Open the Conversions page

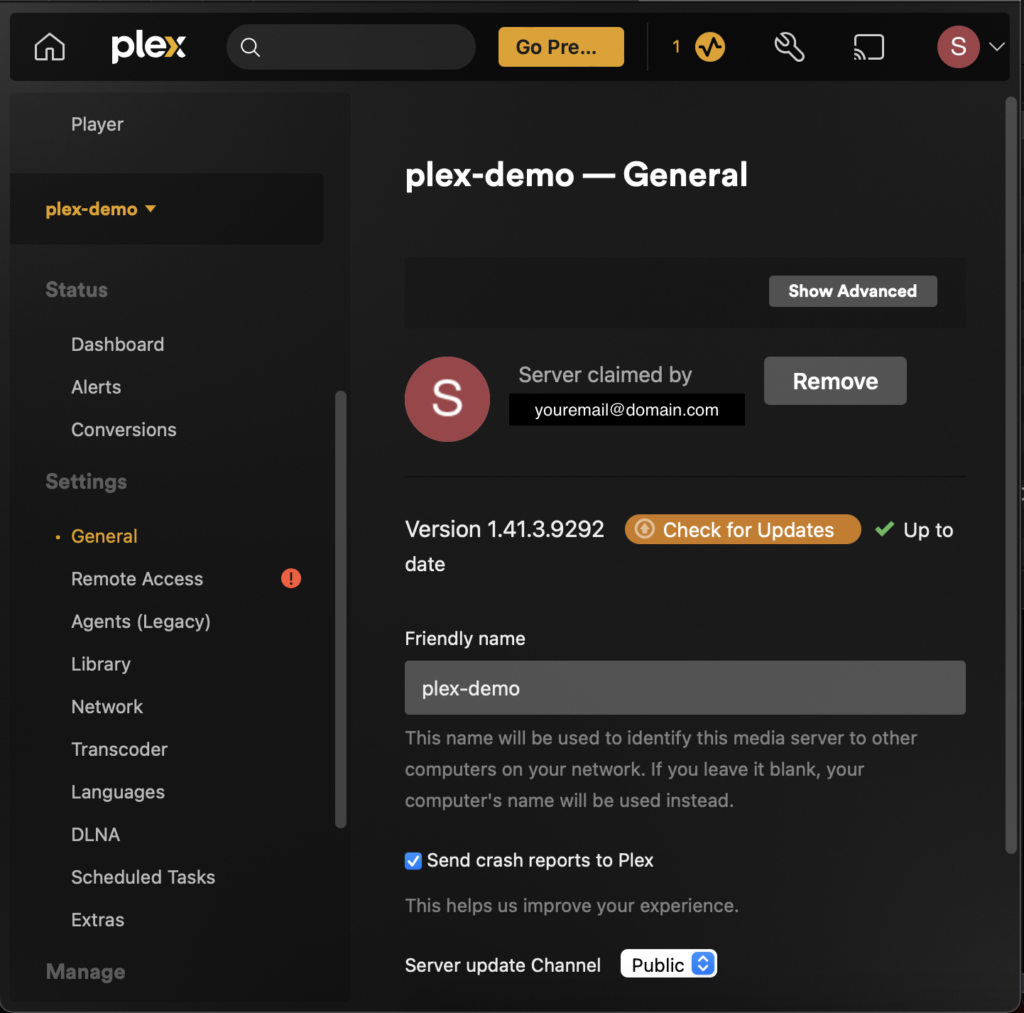(x=123, y=430)
